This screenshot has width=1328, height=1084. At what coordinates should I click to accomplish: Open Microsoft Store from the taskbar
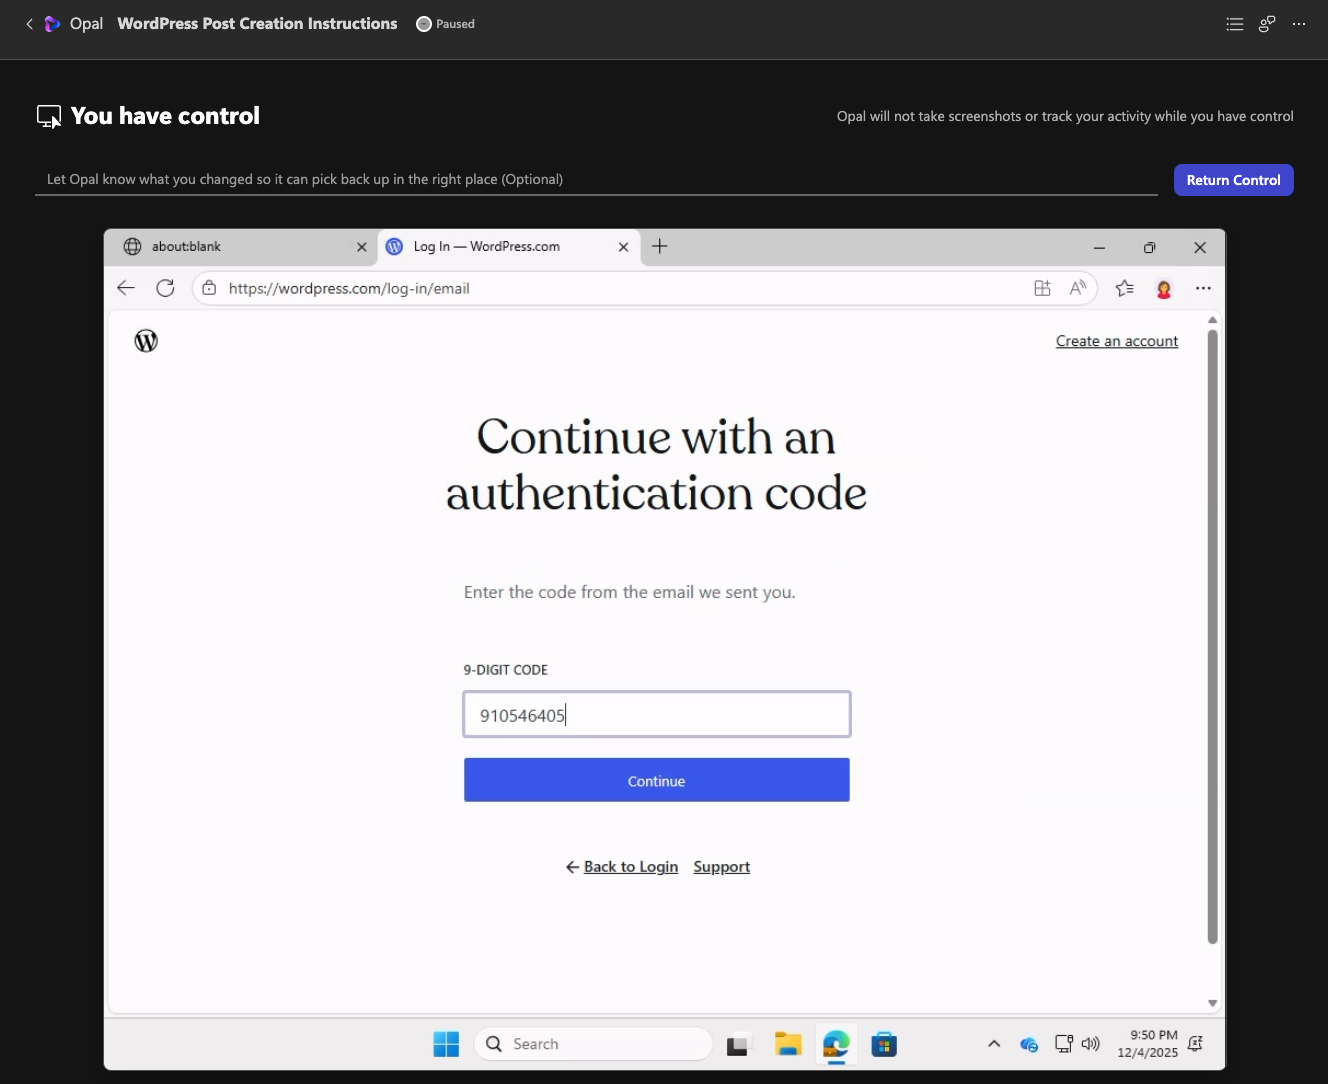pyautogui.click(x=884, y=1044)
